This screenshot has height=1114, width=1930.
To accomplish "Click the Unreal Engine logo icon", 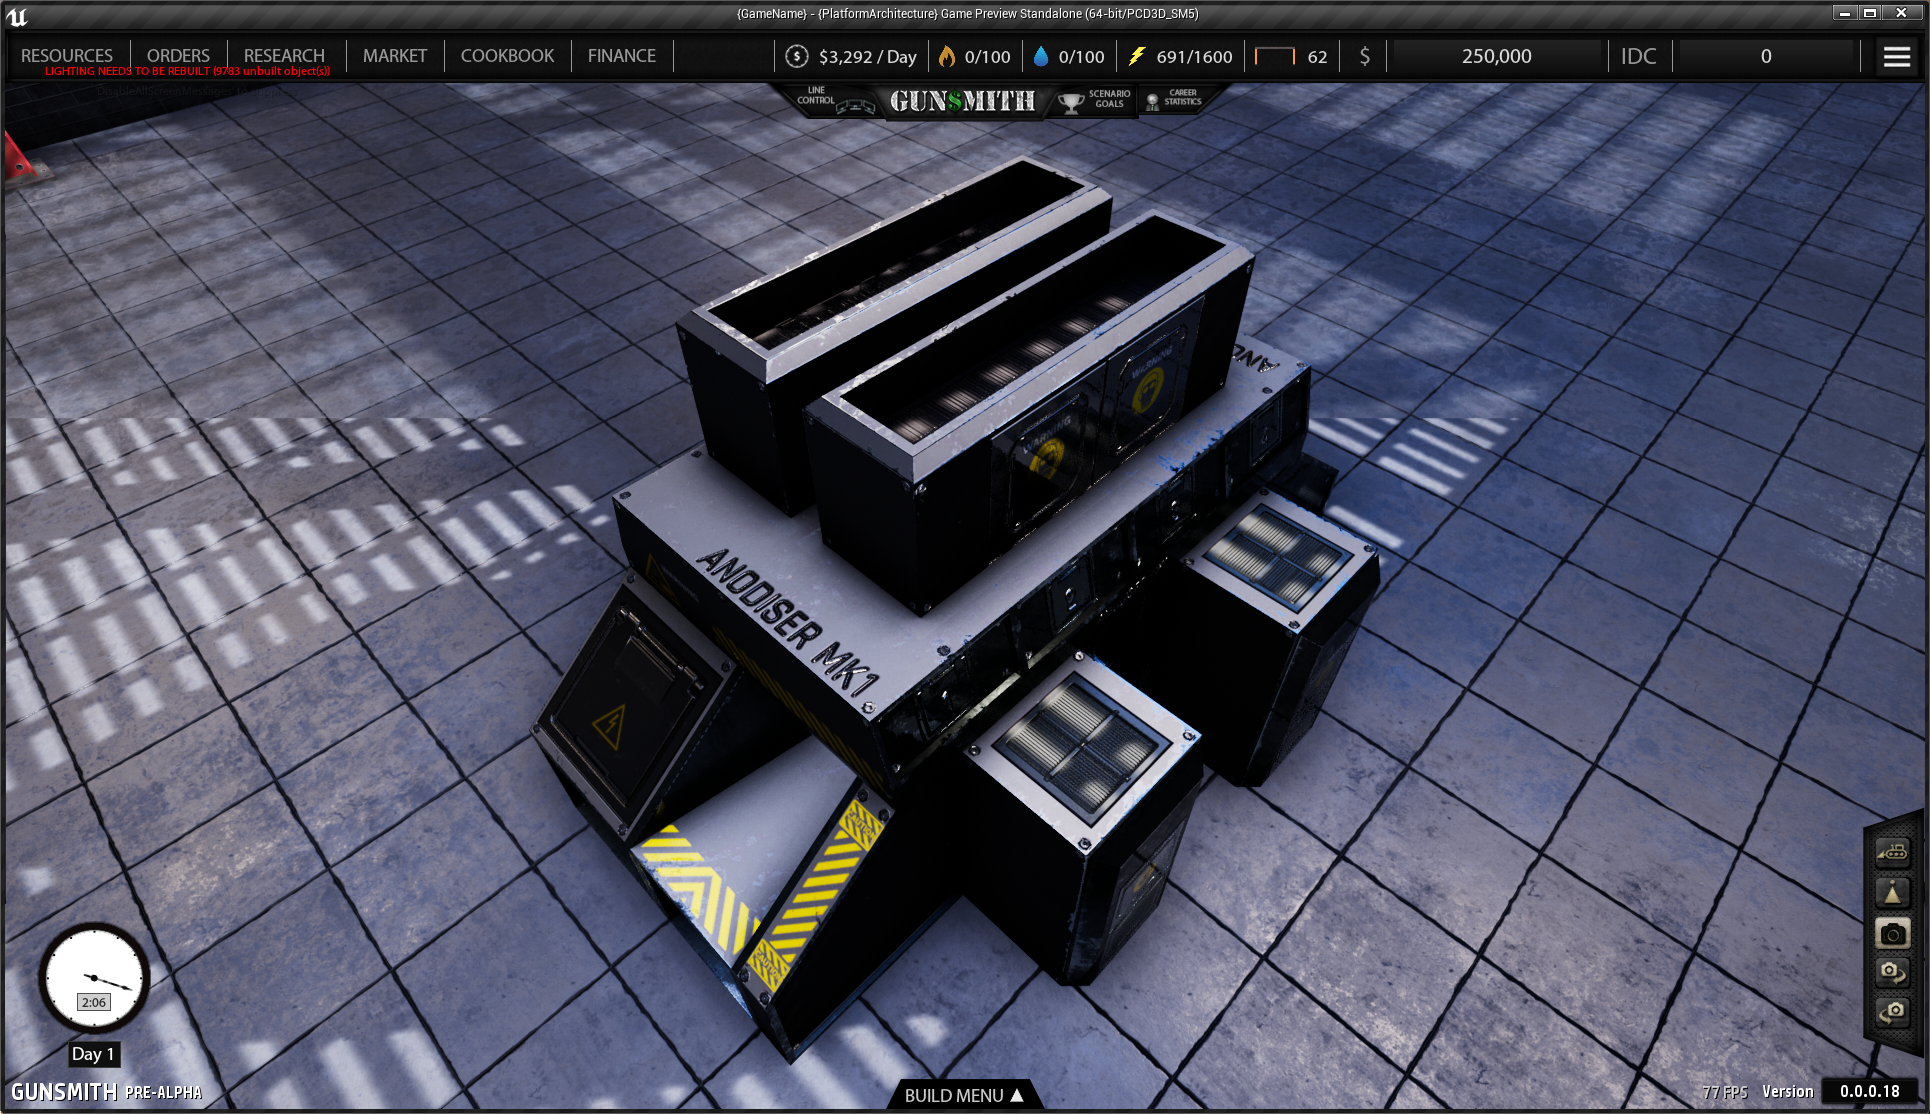I will [x=17, y=15].
